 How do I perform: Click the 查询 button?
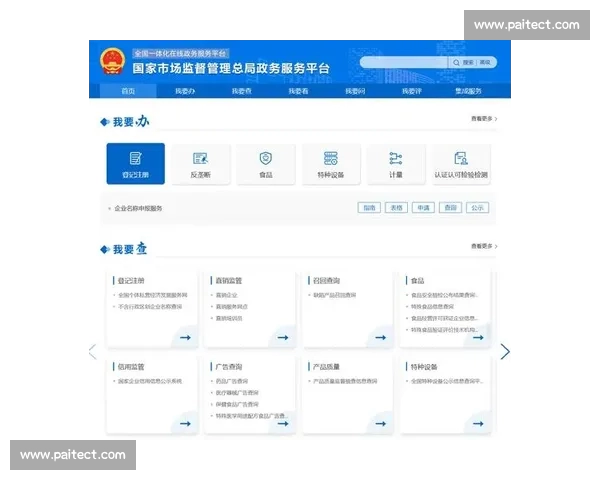point(450,208)
